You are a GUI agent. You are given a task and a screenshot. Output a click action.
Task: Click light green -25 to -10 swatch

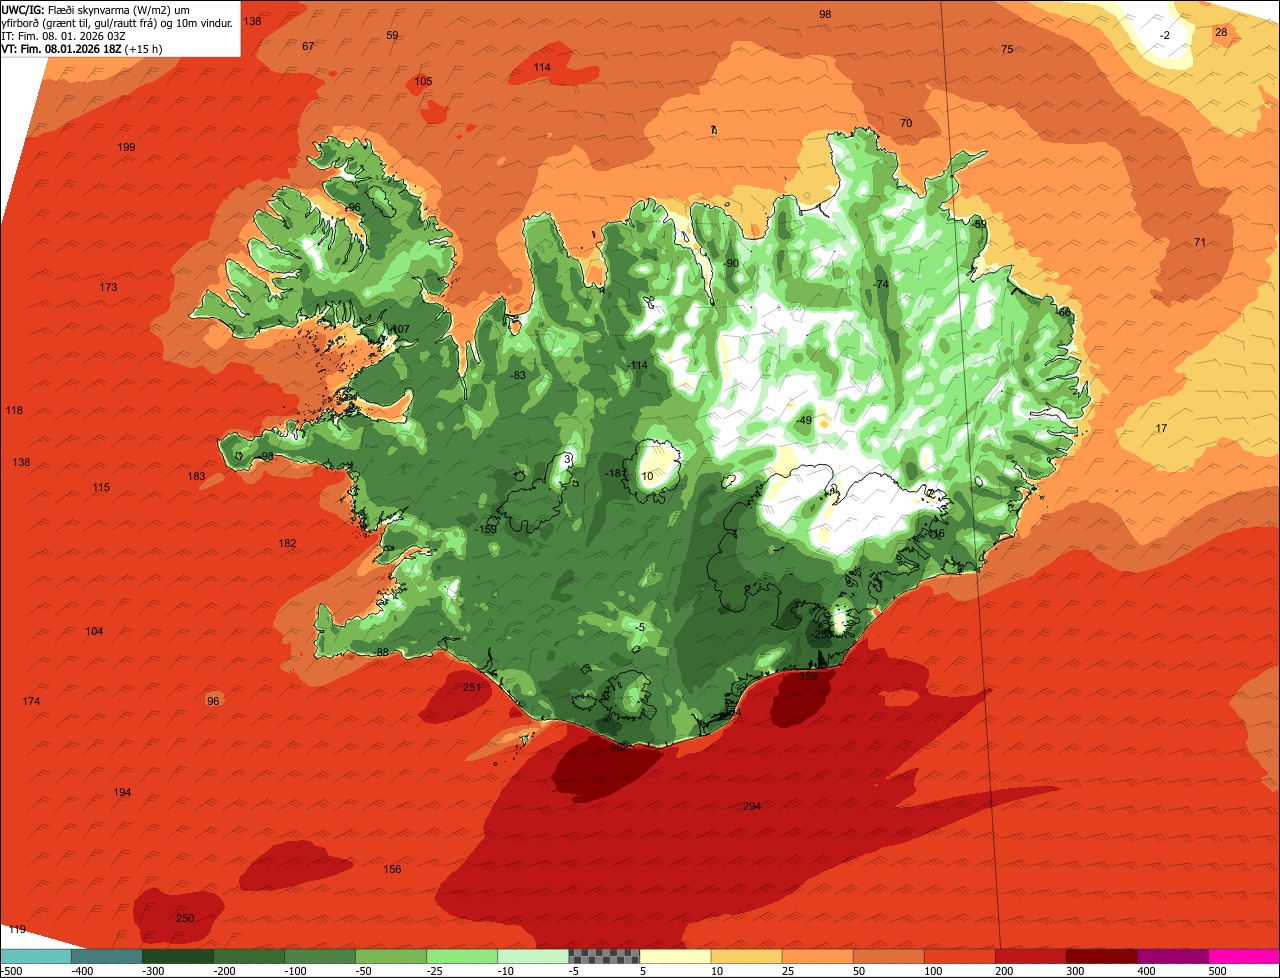[462, 956]
